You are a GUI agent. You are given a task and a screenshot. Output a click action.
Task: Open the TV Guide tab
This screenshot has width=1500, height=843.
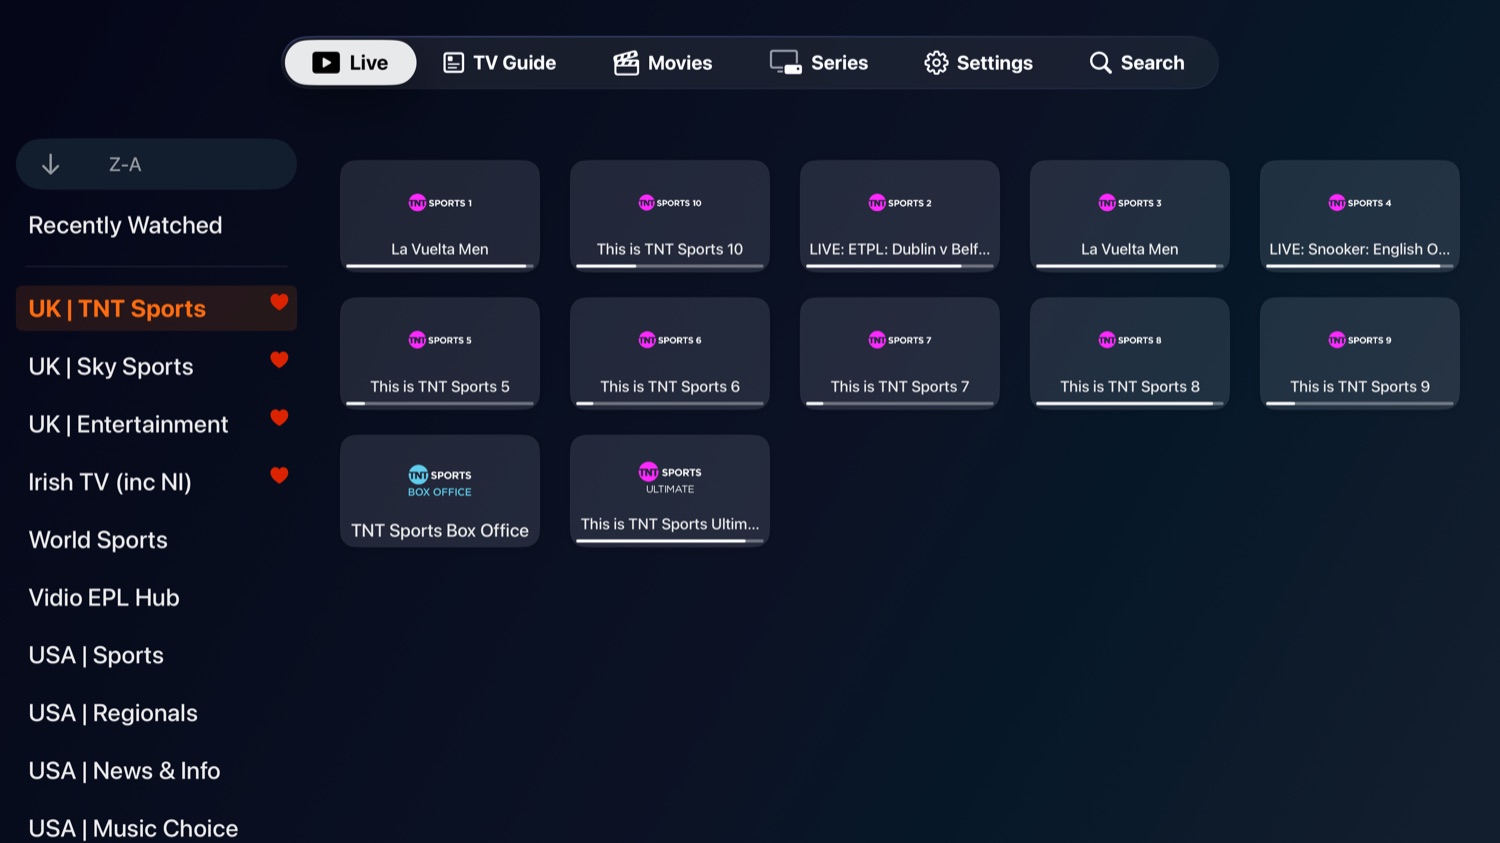(x=499, y=63)
